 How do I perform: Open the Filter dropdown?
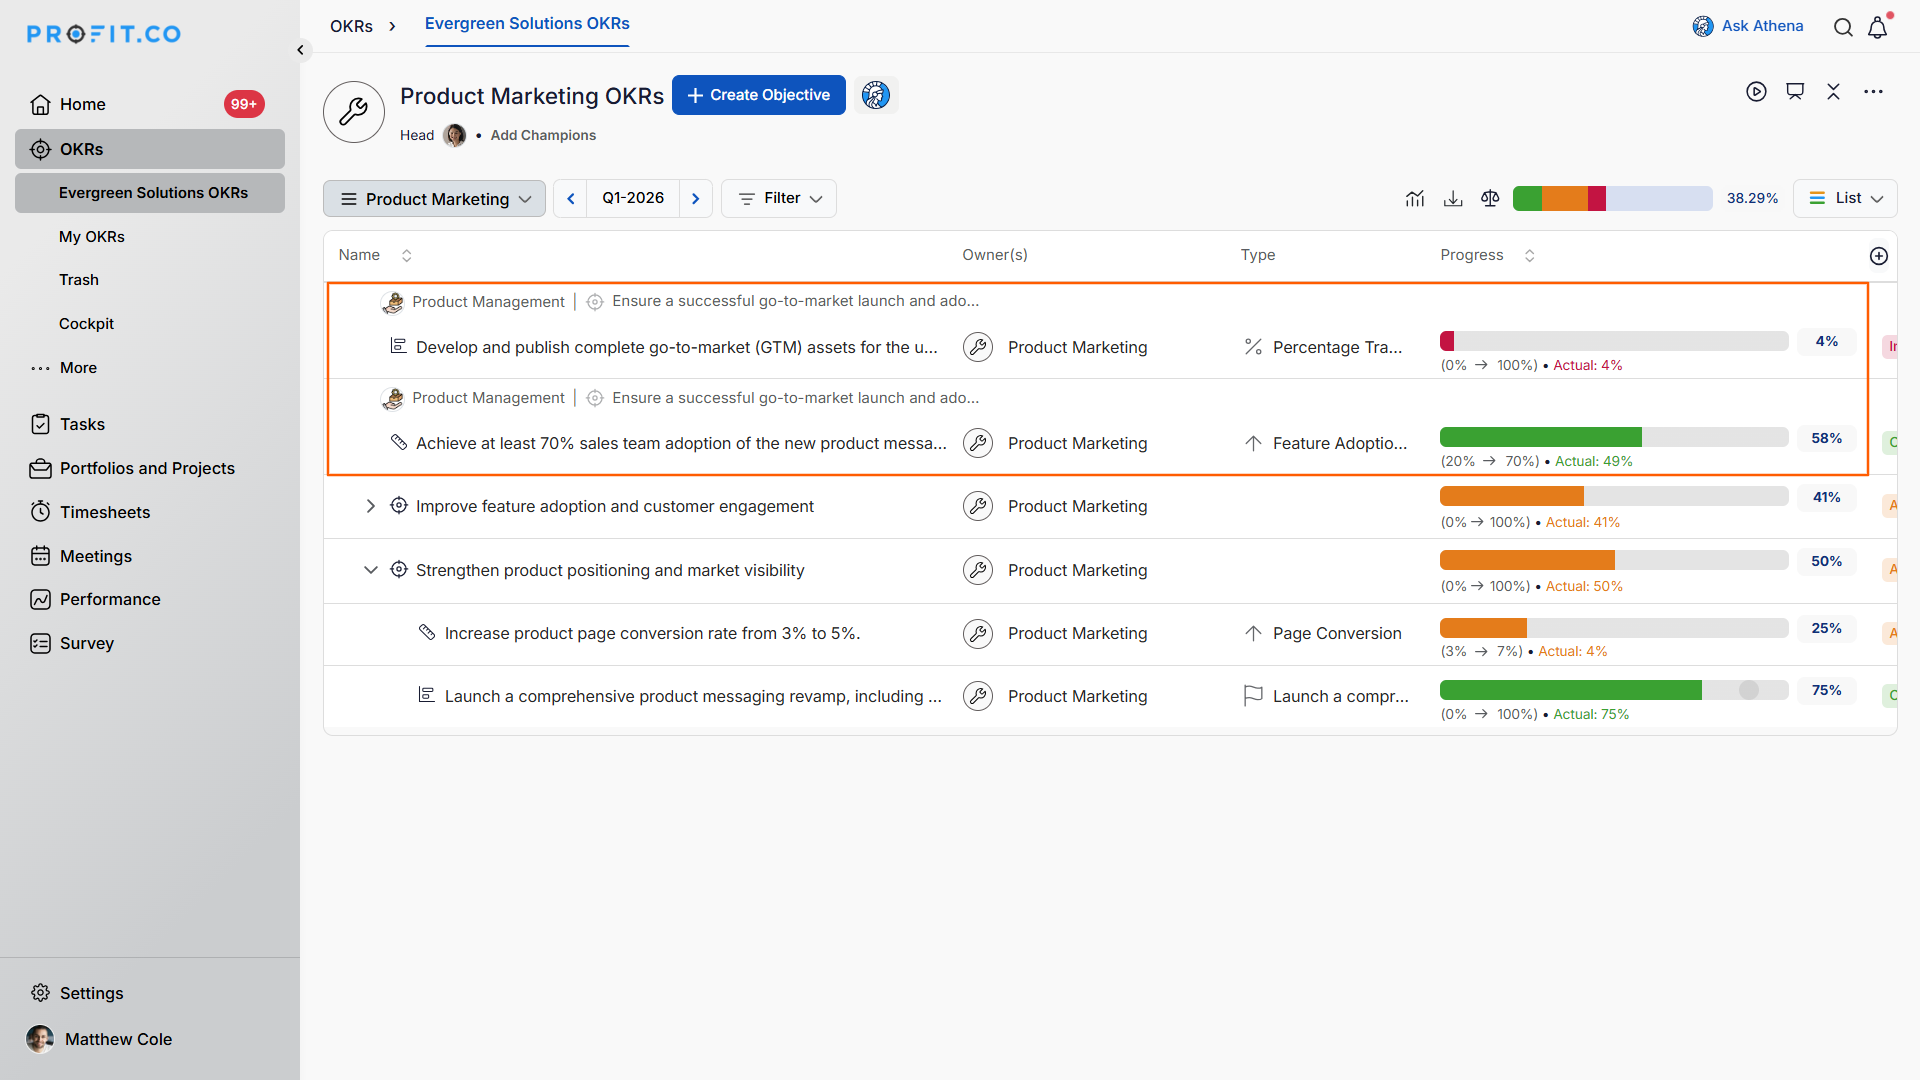click(779, 199)
